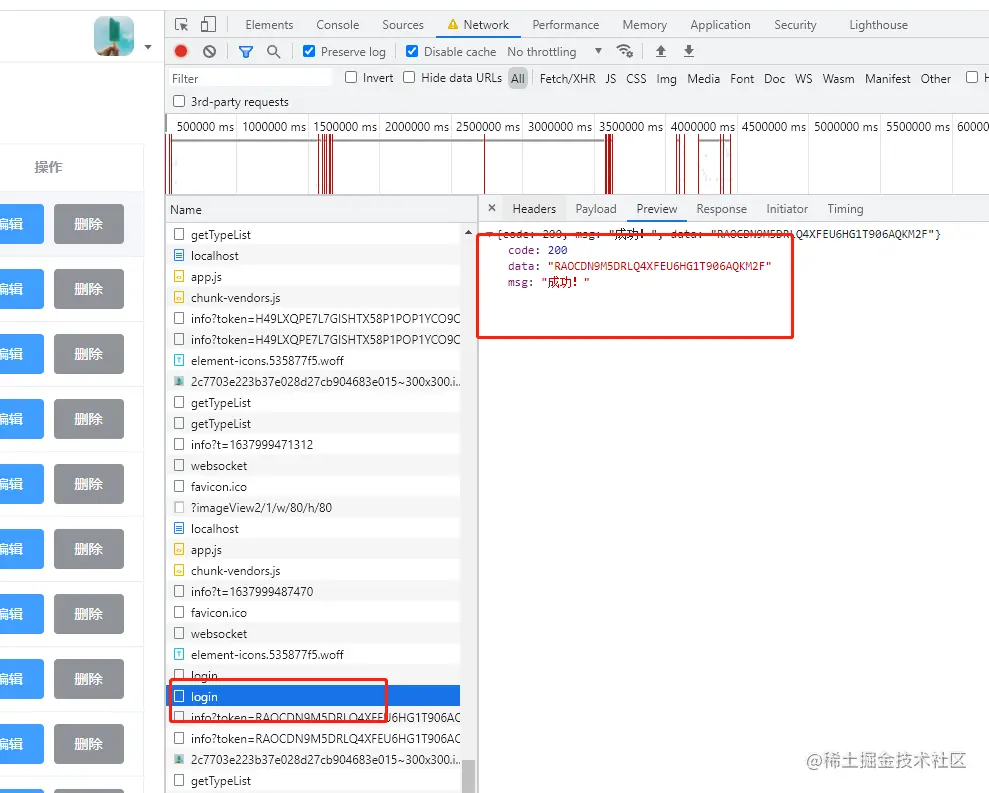This screenshot has width=989, height=793.
Task: Toggle Disable cache checkbox
Action: click(412, 51)
